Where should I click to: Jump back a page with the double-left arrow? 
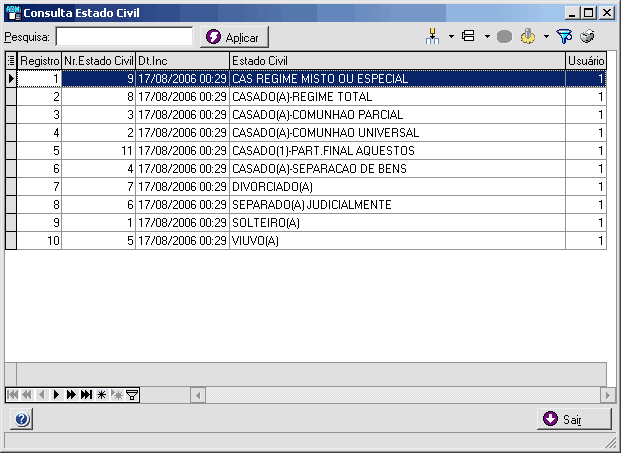point(27,395)
